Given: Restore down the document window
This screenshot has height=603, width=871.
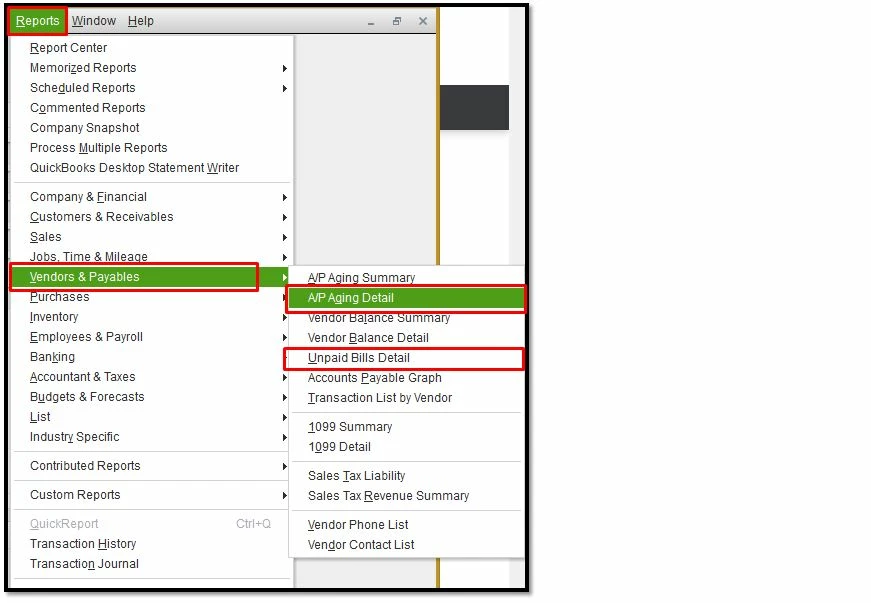Looking at the screenshot, I should click(x=397, y=21).
